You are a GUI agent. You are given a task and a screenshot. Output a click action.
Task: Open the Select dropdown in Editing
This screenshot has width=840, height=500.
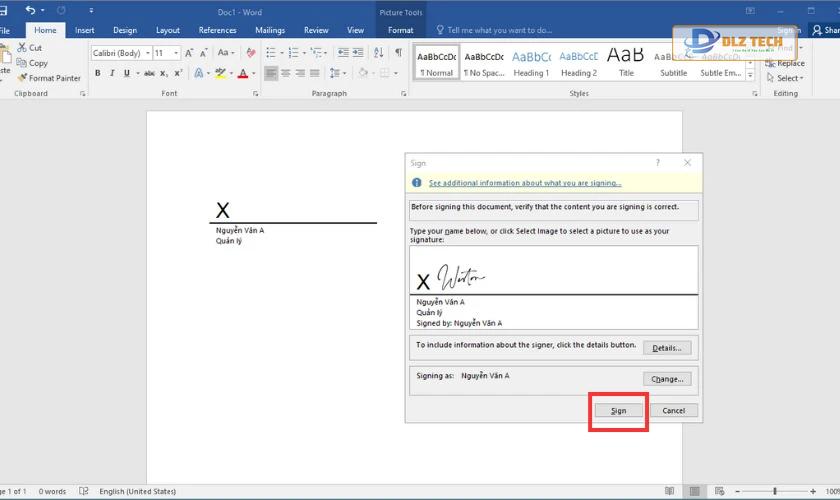click(785, 78)
